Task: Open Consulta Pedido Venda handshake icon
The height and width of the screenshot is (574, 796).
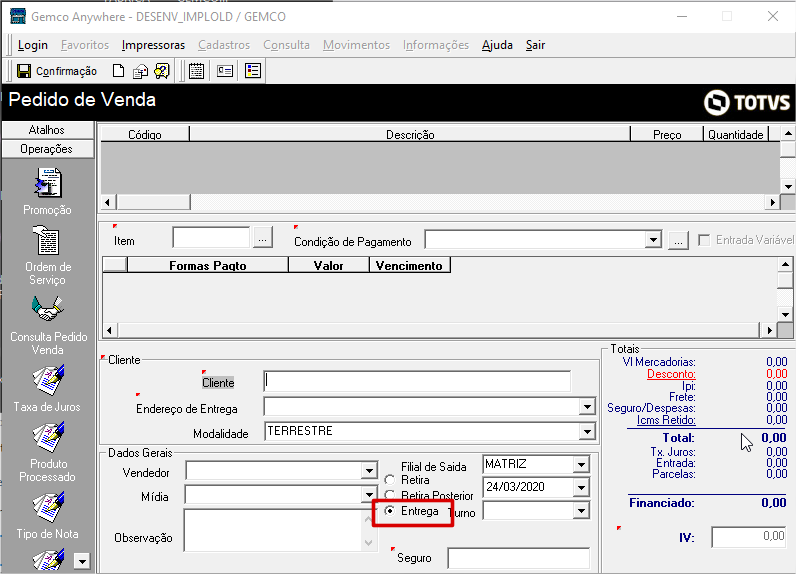Action: [47, 308]
